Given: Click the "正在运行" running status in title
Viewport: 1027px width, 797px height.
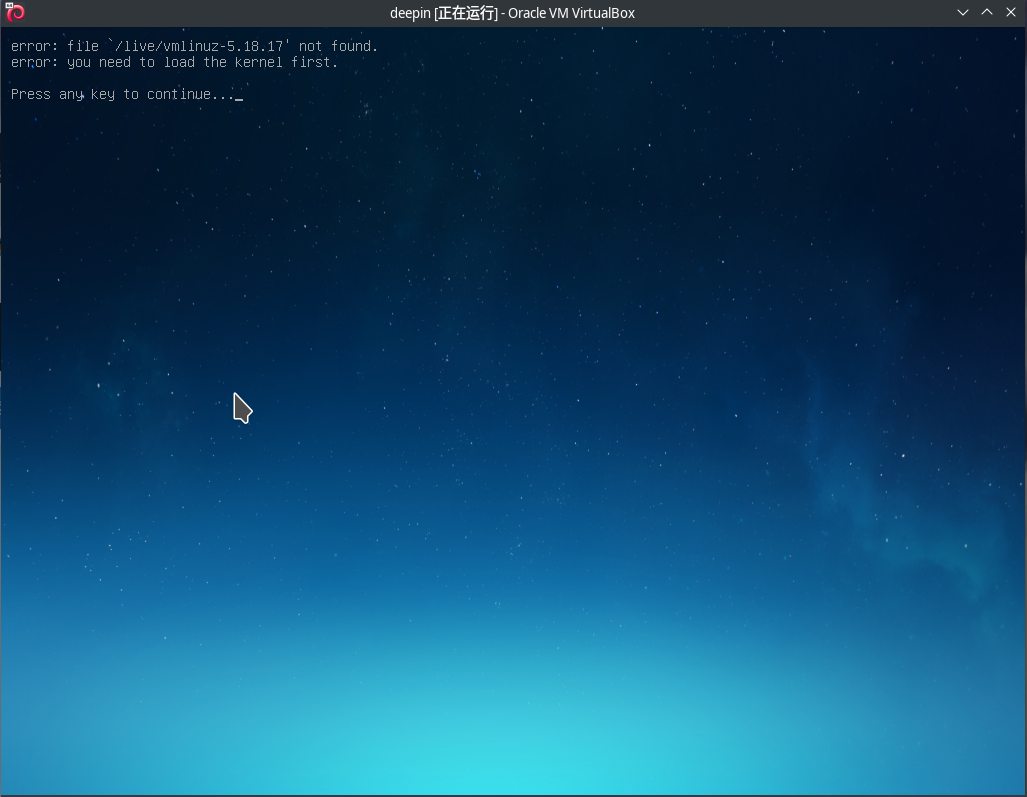Looking at the screenshot, I should click(466, 13).
